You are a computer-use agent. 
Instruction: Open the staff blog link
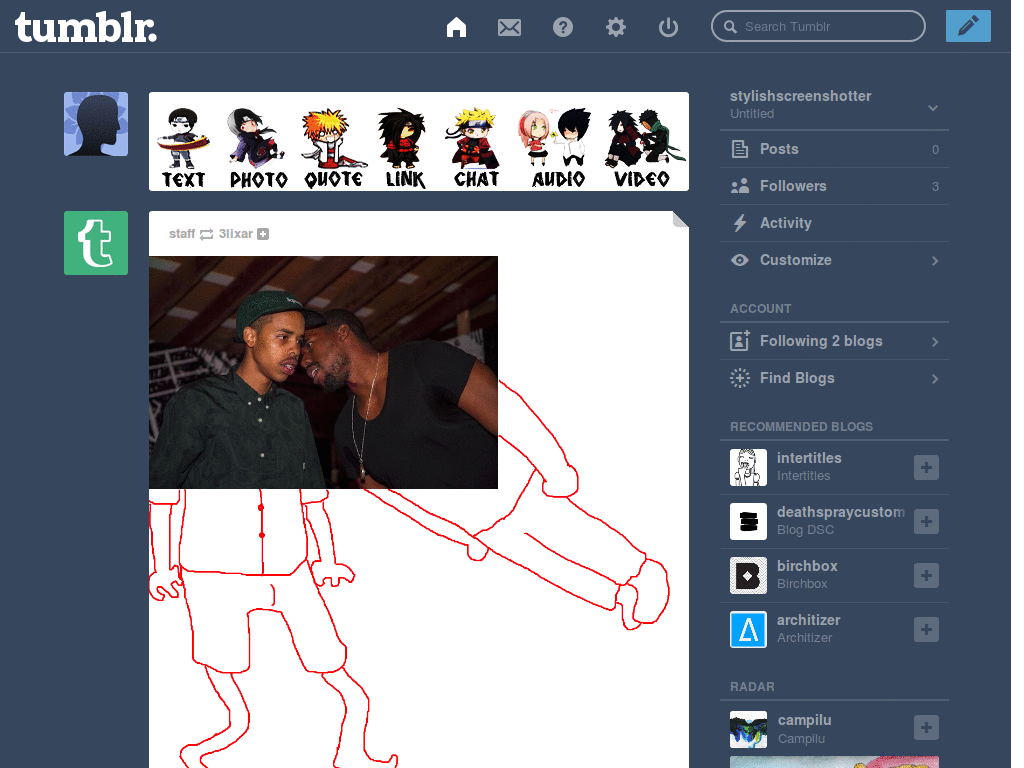pos(182,234)
